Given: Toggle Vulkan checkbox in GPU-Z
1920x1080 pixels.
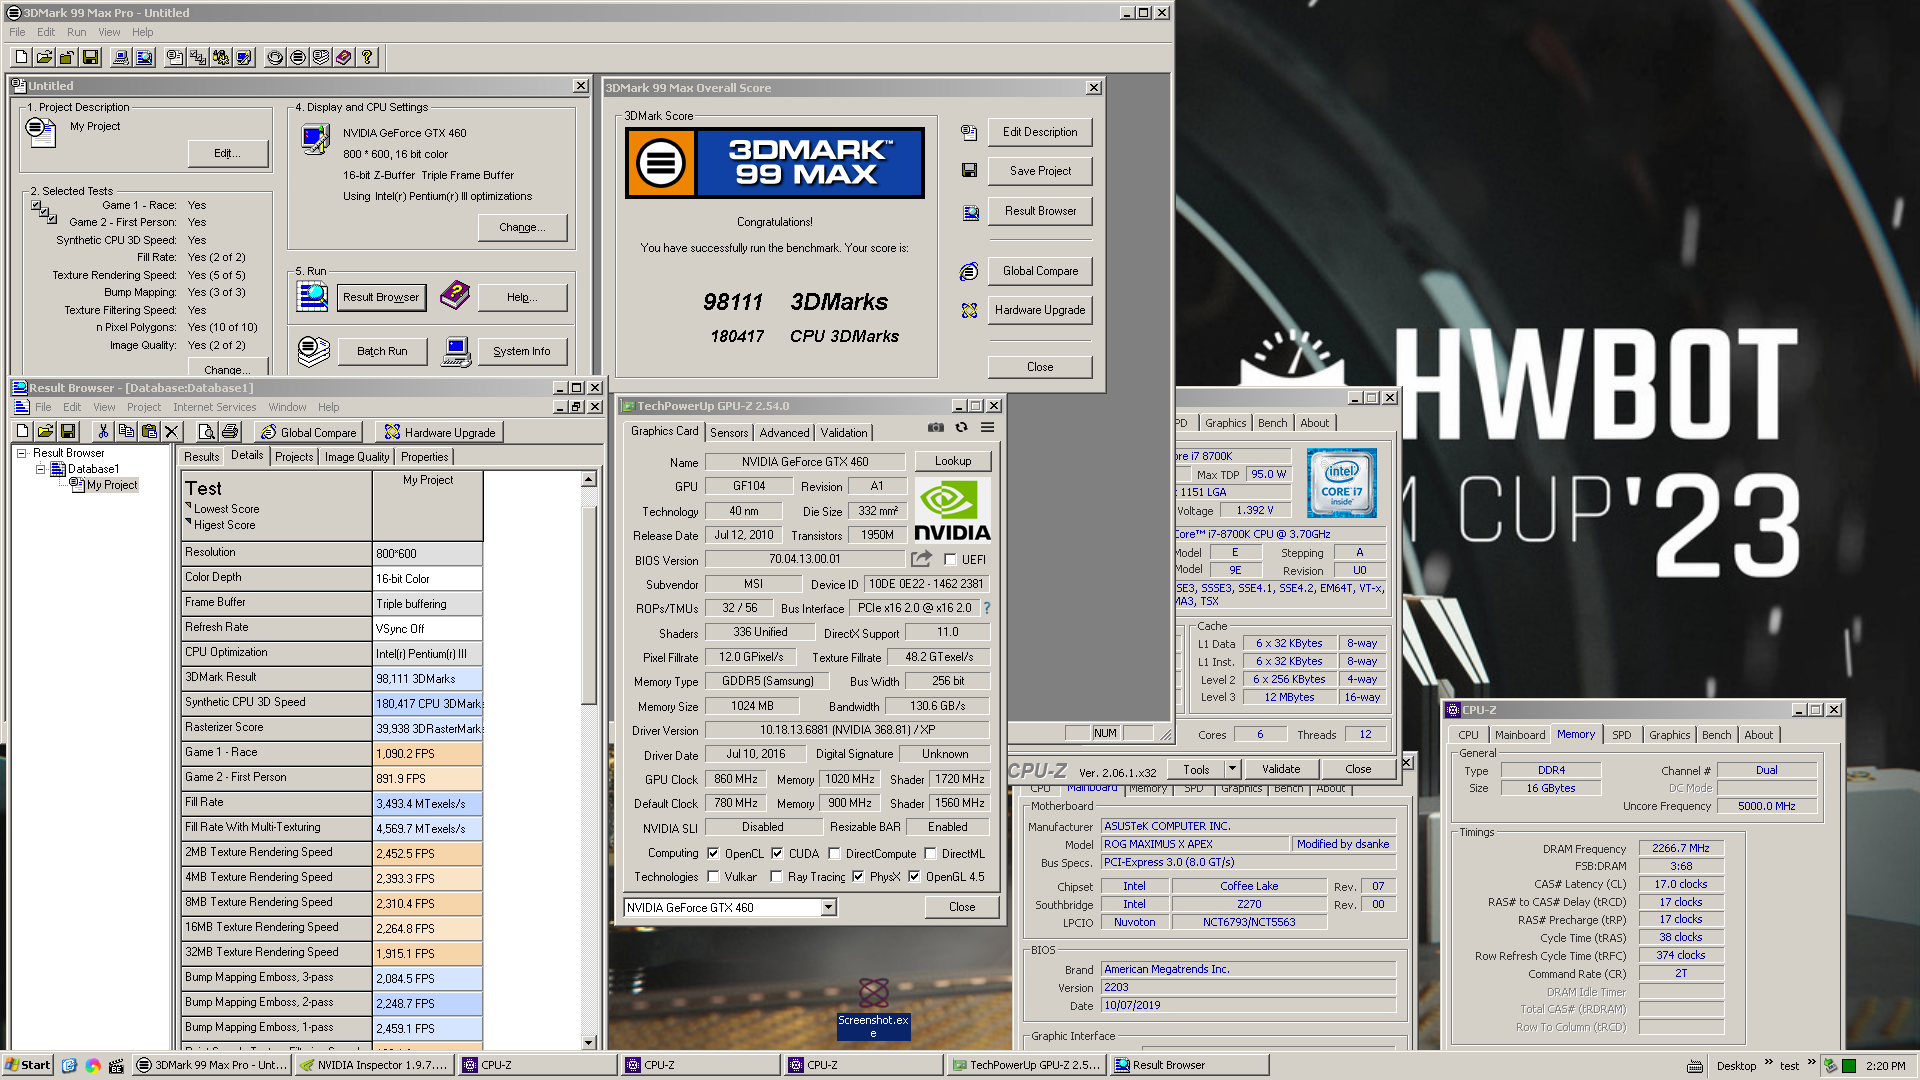Looking at the screenshot, I should coord(713,877).
